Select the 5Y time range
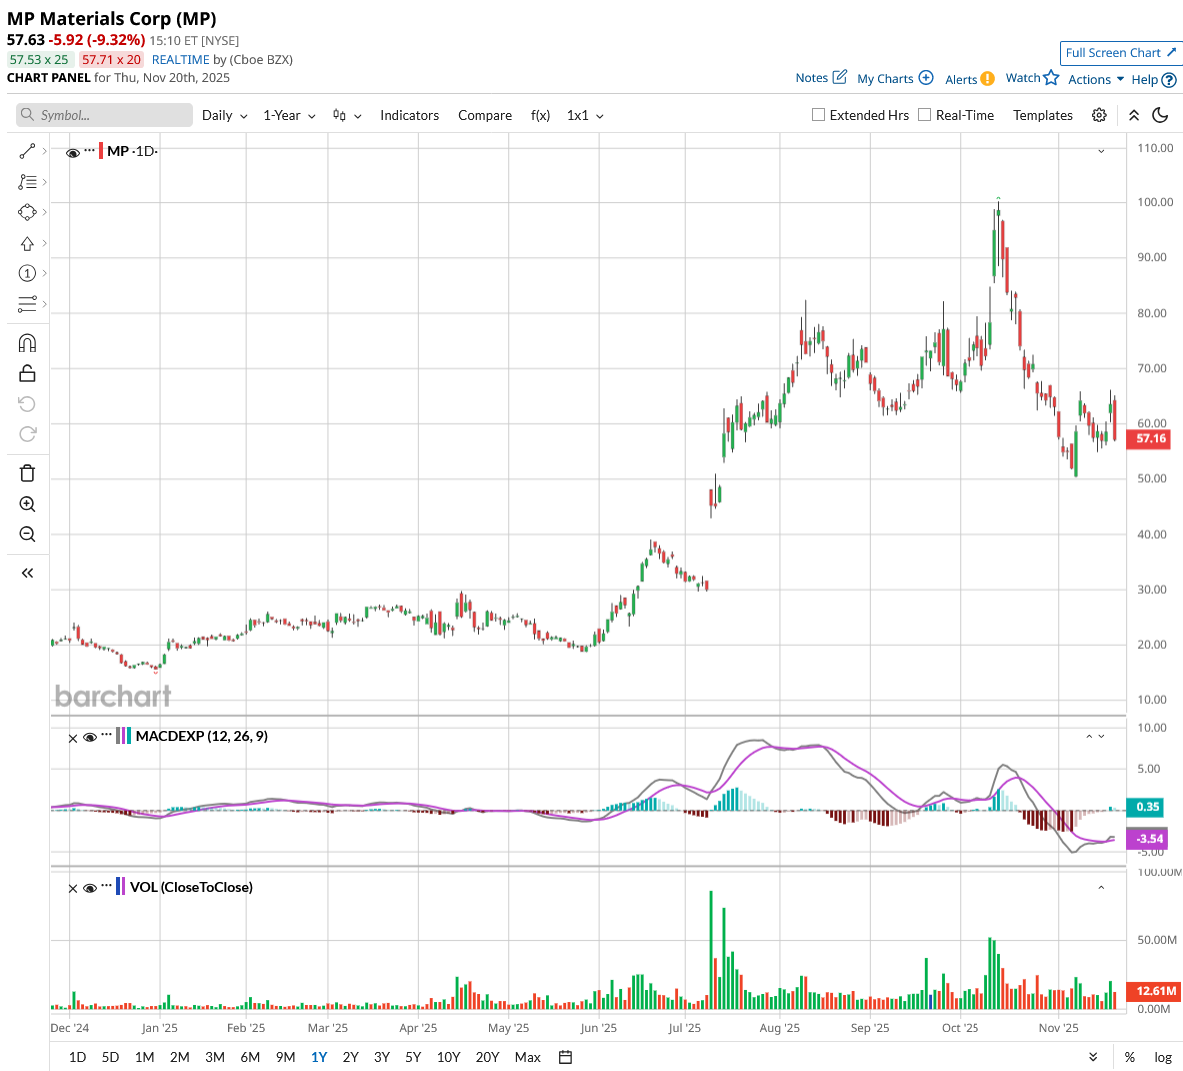 coord(413,1057)
